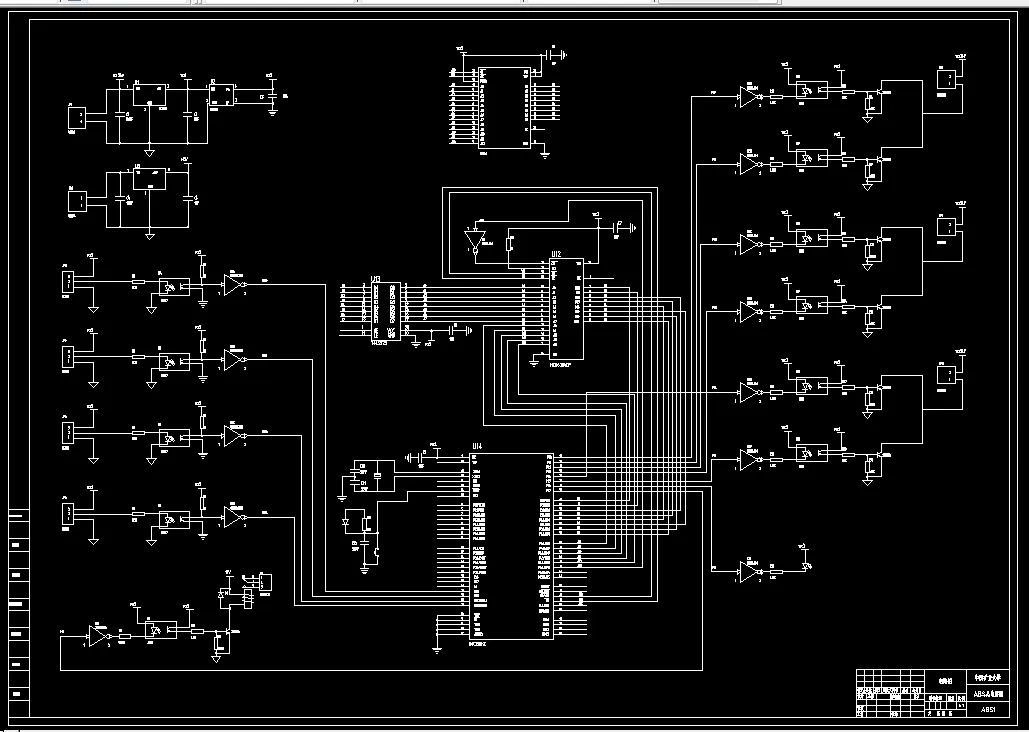Select the optocoupler in bottom-left relay circuit
The height and width of the screenshot is (732, 1029).
(160, 630)
